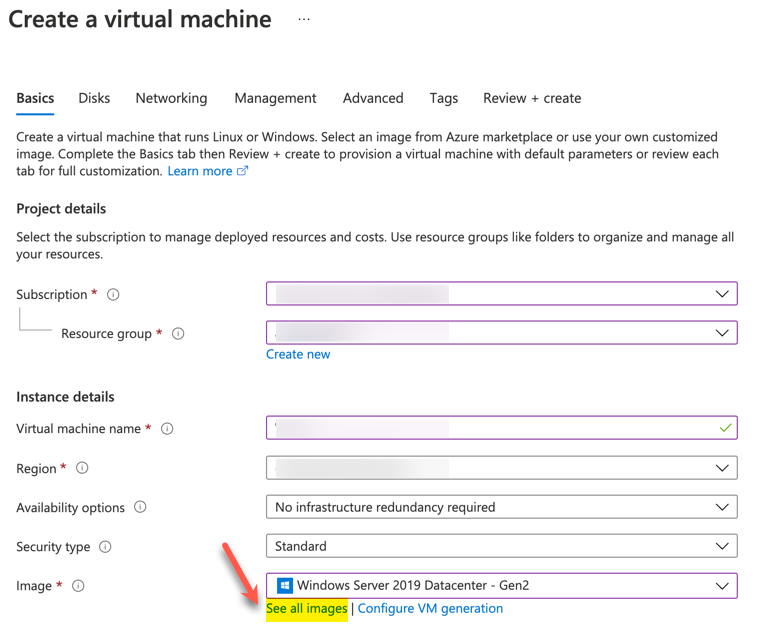Switch to the Management tab

(x=275, y=98)
